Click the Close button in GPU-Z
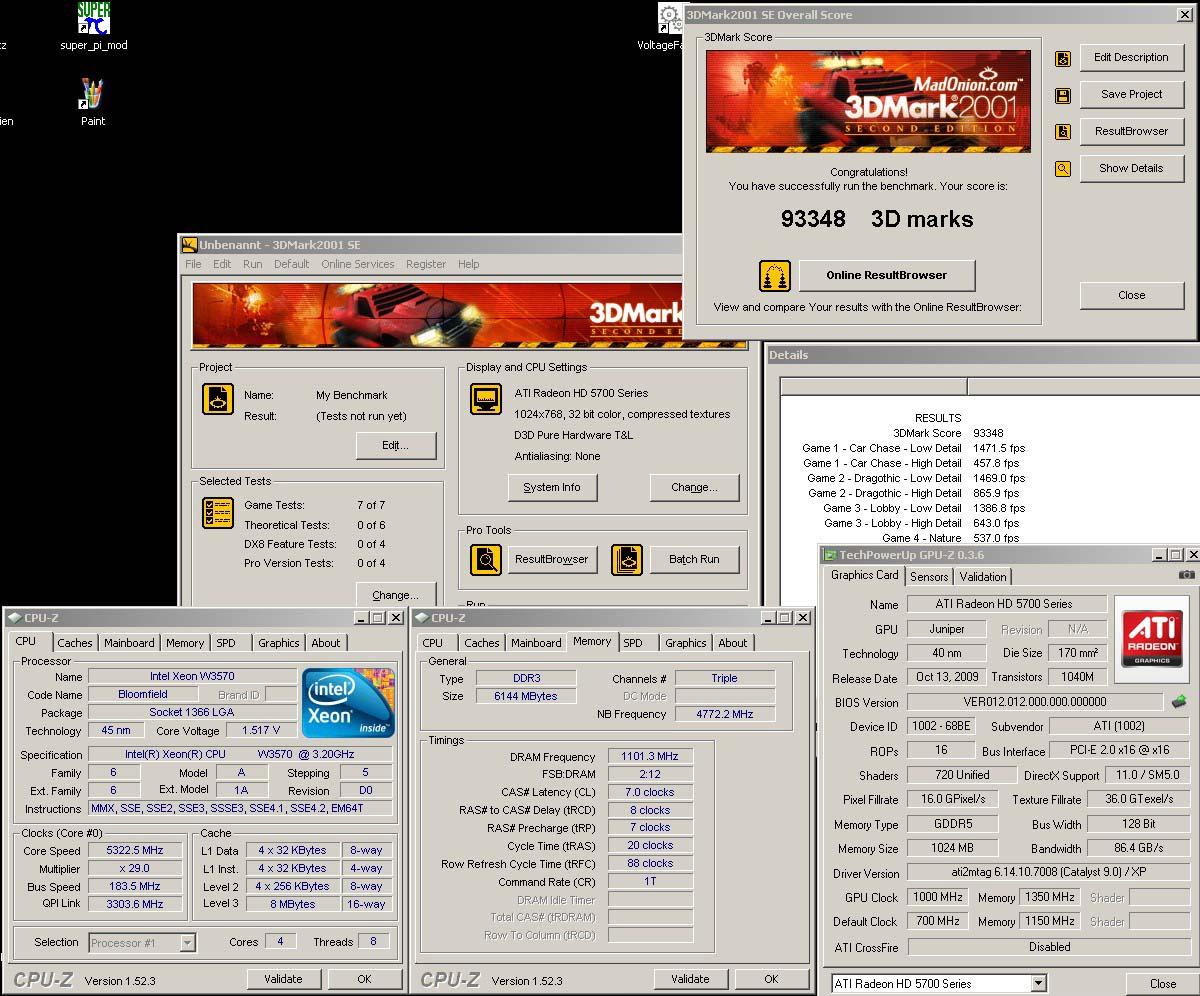The width and height of the screenshot is (1200, 996). pos(1162,984)
